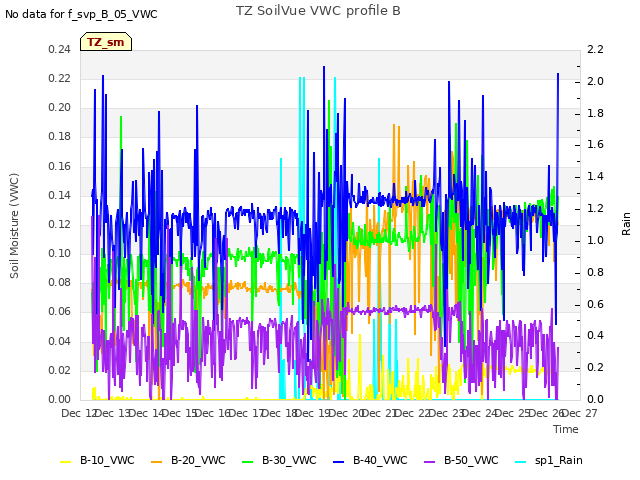Click the Dec 12 date tick label

[78, 413]
